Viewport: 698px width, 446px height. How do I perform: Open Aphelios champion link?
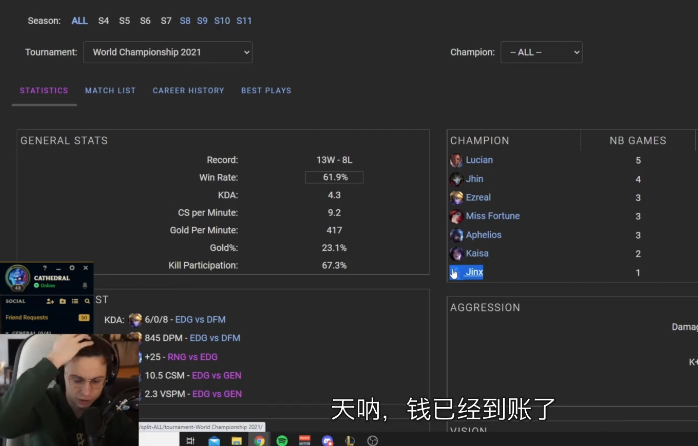tap(484, 235)
